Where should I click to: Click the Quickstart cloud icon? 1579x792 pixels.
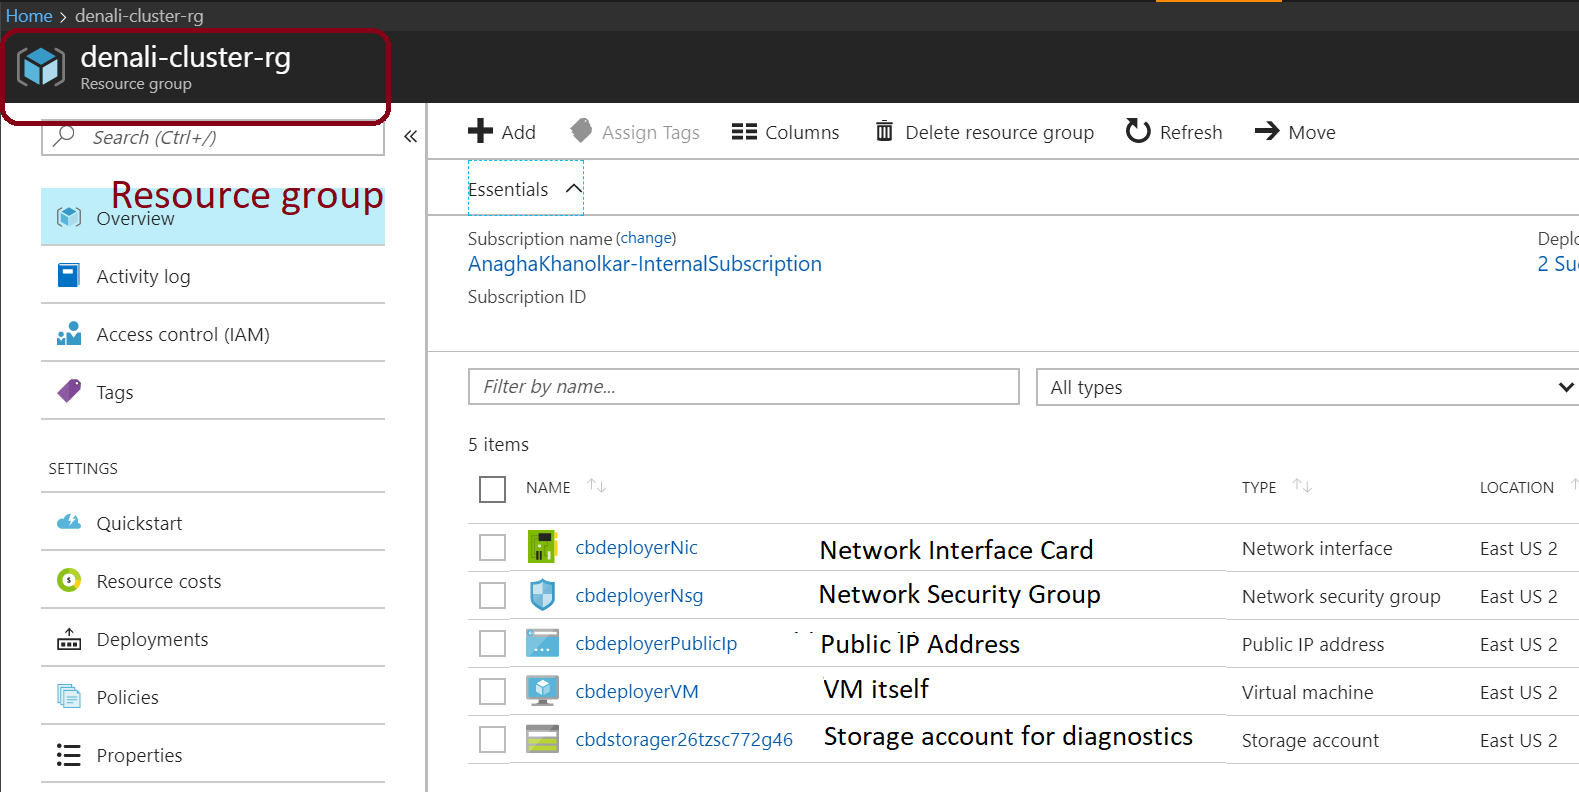point(69,522)
